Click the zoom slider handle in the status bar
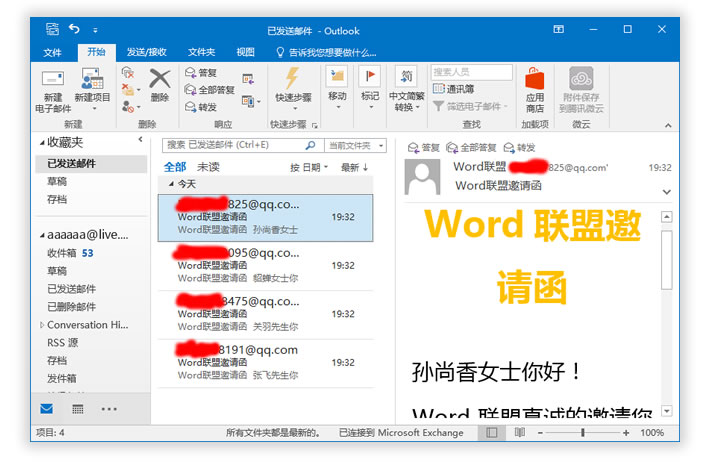This screenshot has width=710, height=462. click(x=583, y=433)
